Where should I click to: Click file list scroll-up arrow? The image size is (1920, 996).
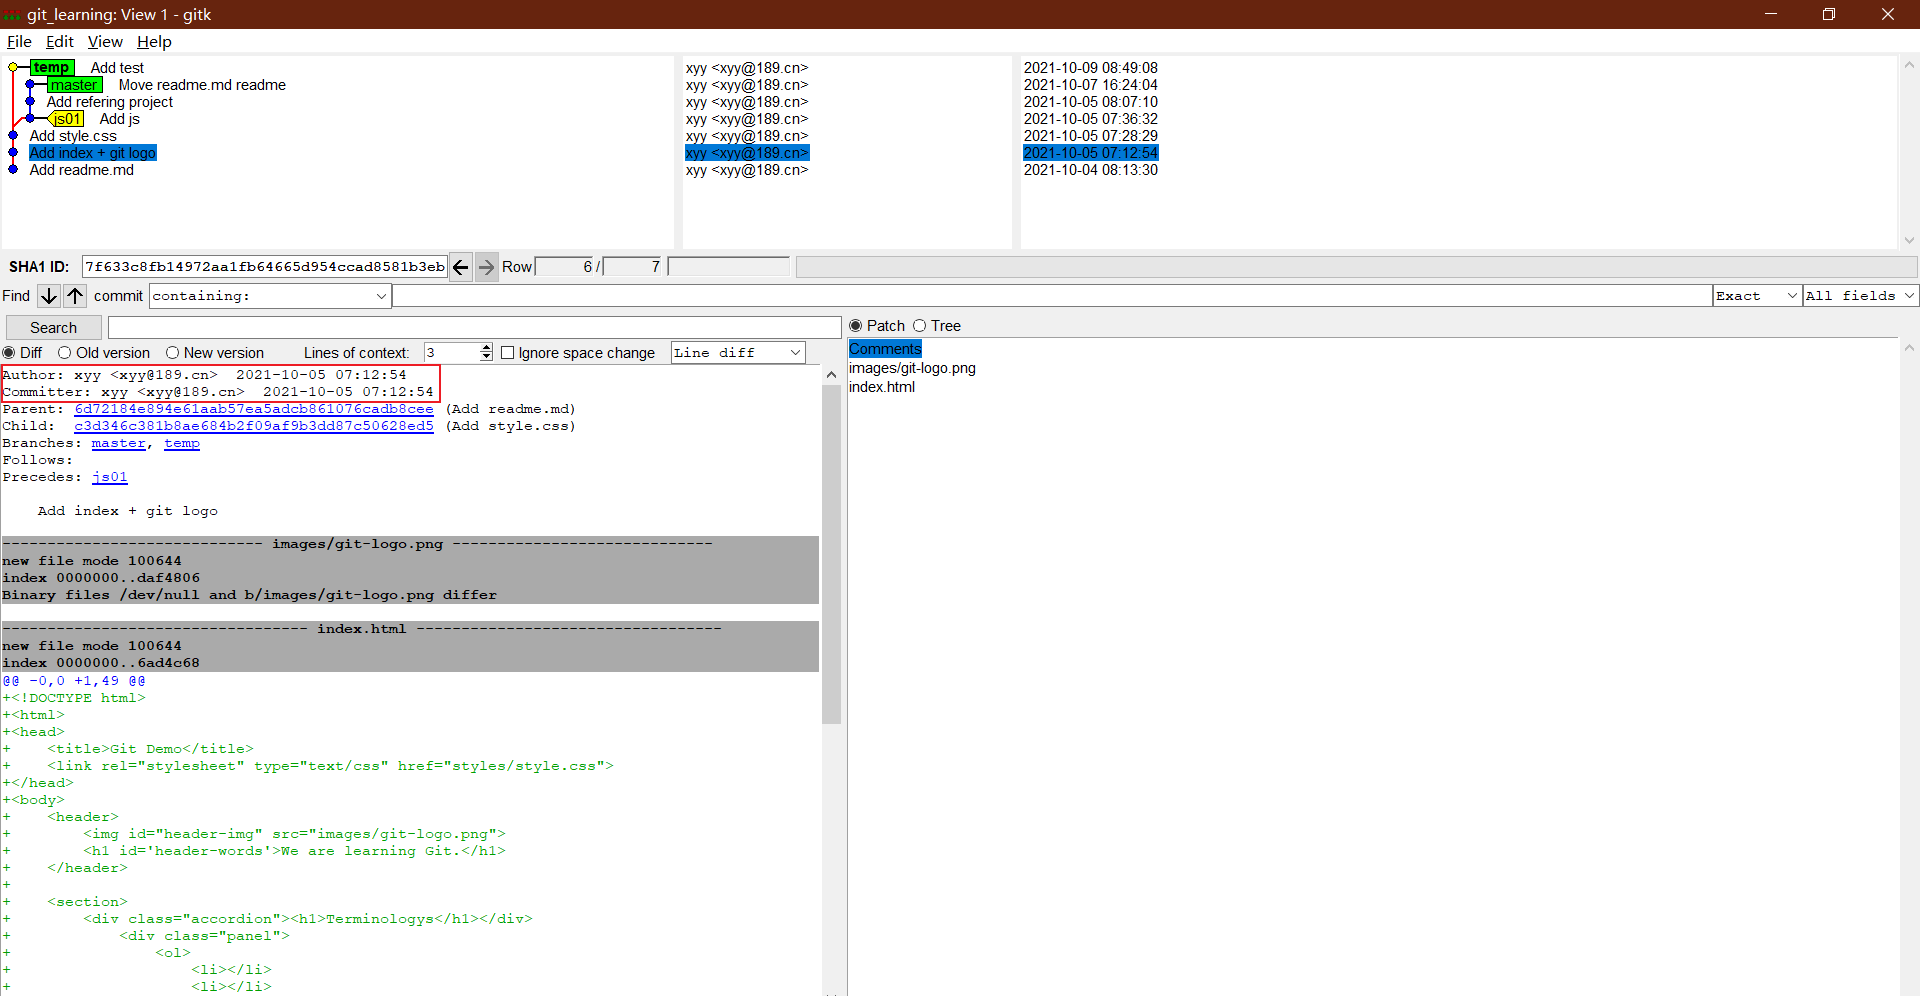(1909, 349)
